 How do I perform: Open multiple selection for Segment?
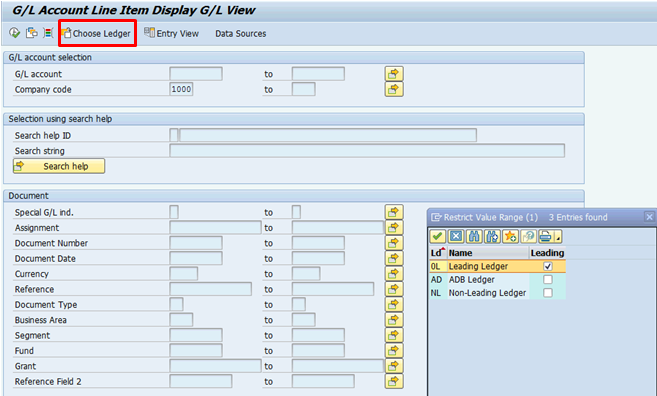tap(394, 335)
